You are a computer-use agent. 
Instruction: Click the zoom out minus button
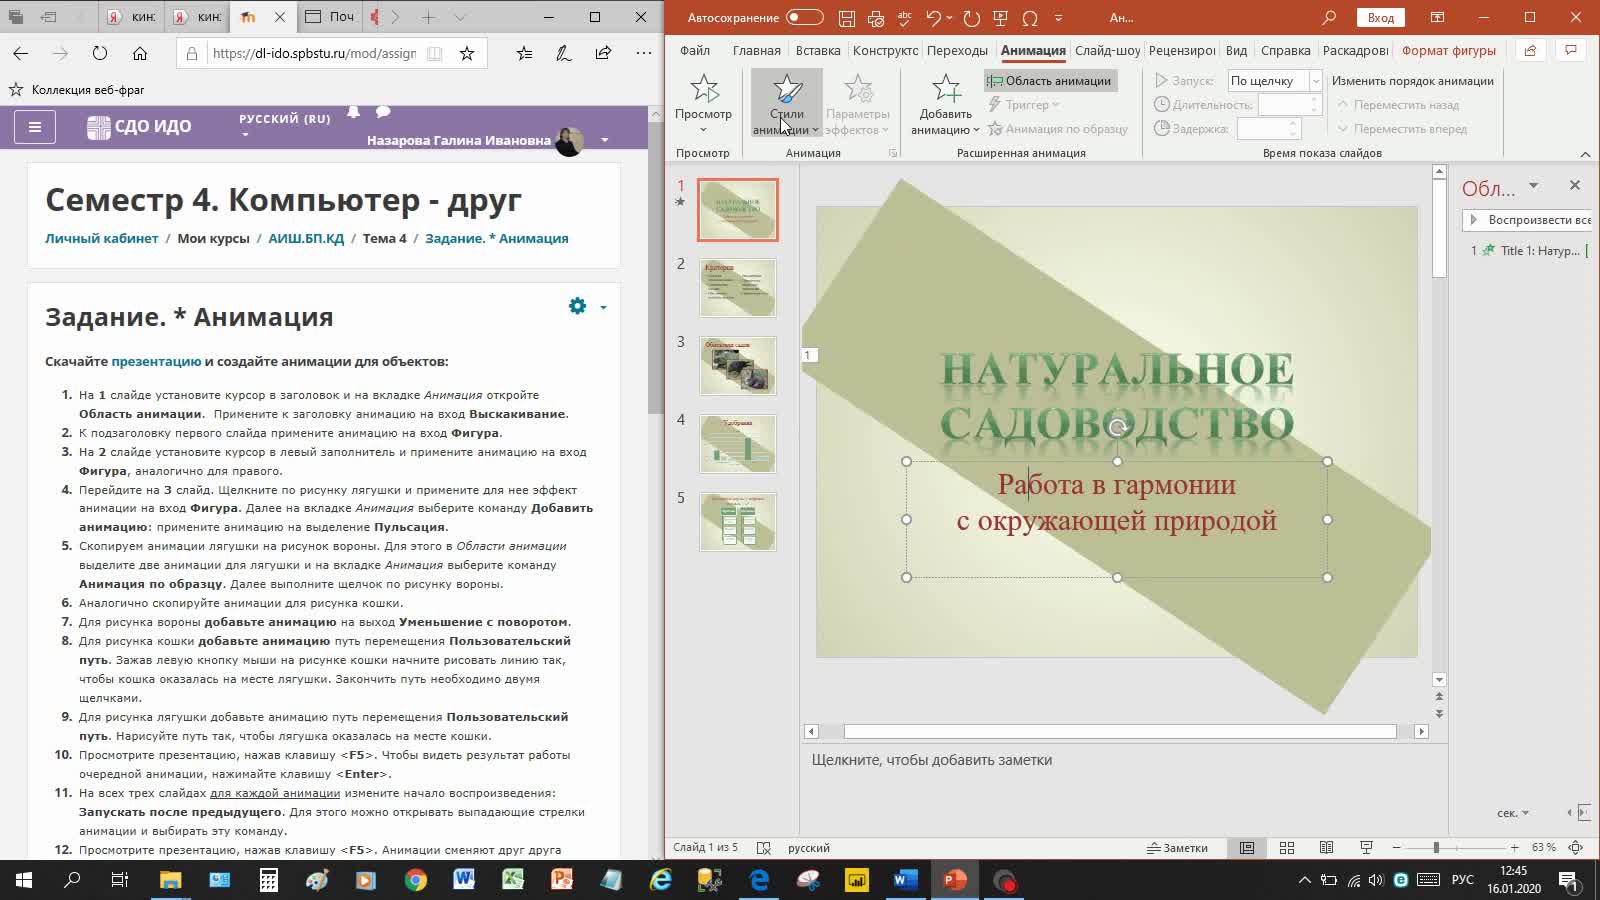pos(1396,848)
